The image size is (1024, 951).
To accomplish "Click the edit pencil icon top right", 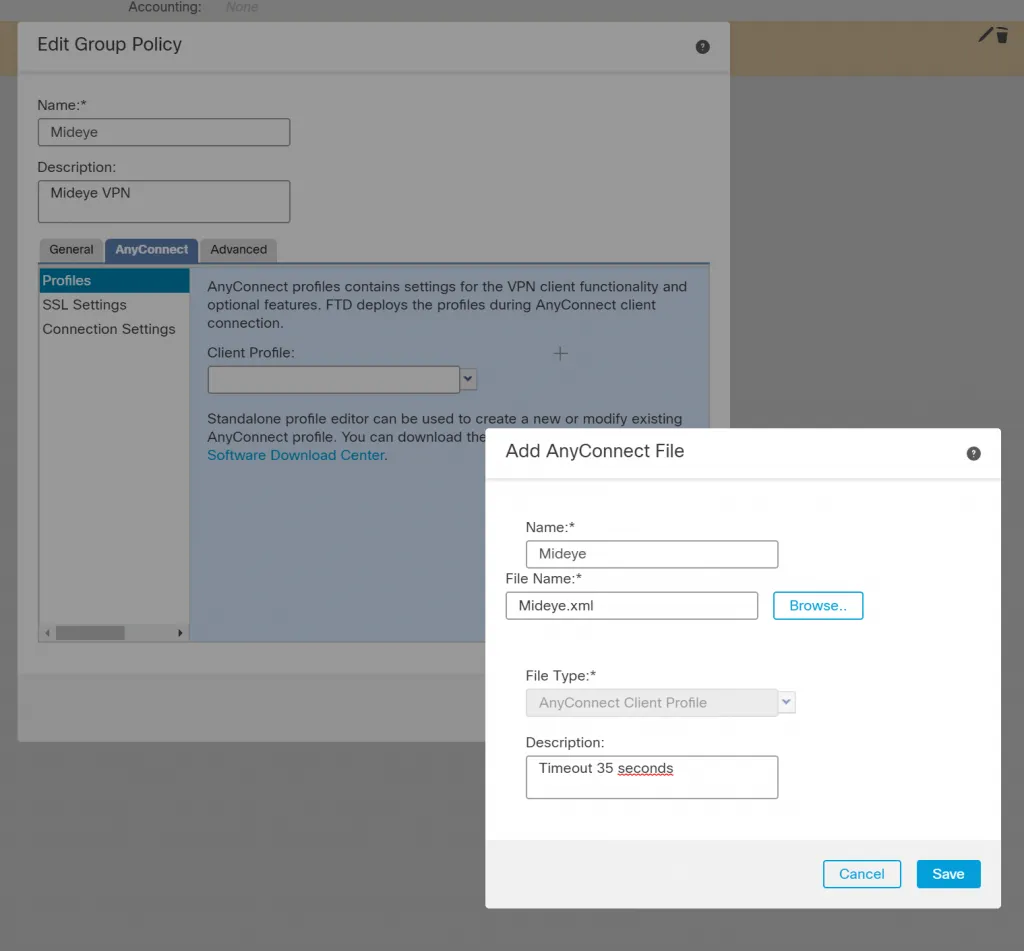I will click(x=985, y=34).
